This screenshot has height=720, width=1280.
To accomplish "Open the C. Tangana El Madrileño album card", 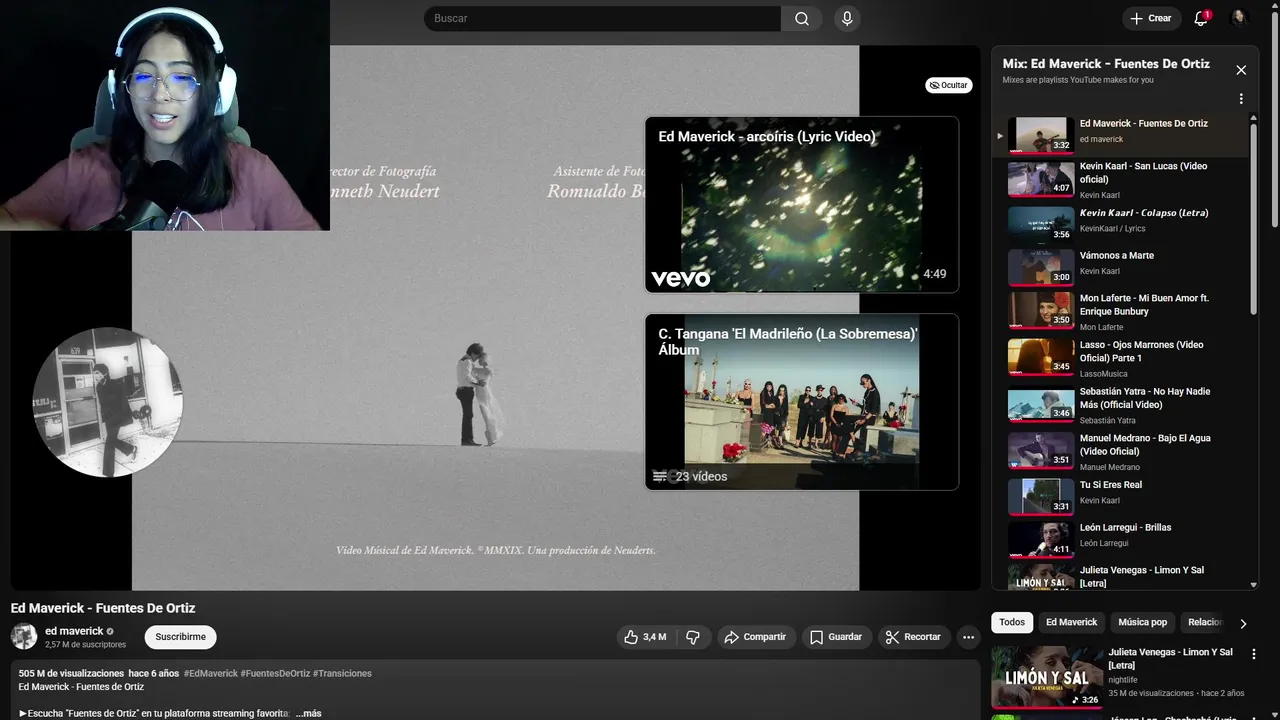I will (802, 402).
